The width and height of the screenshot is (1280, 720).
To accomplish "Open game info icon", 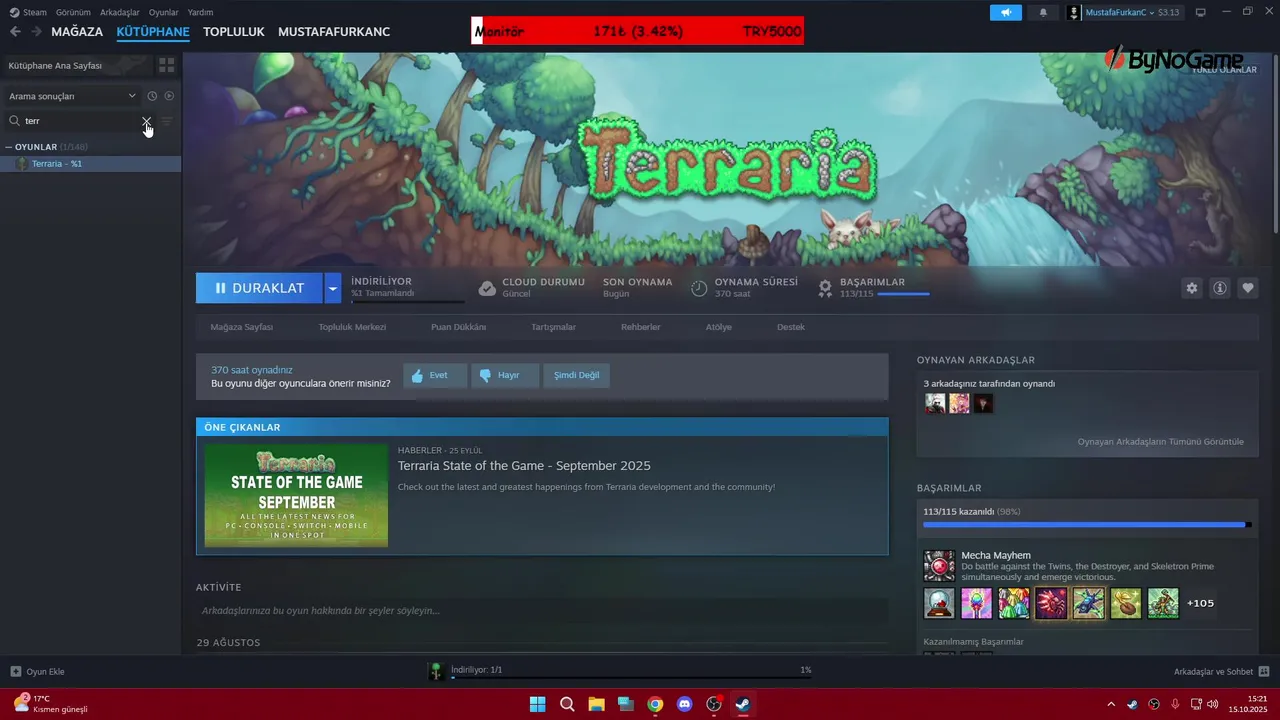I will pos(1220,288).
